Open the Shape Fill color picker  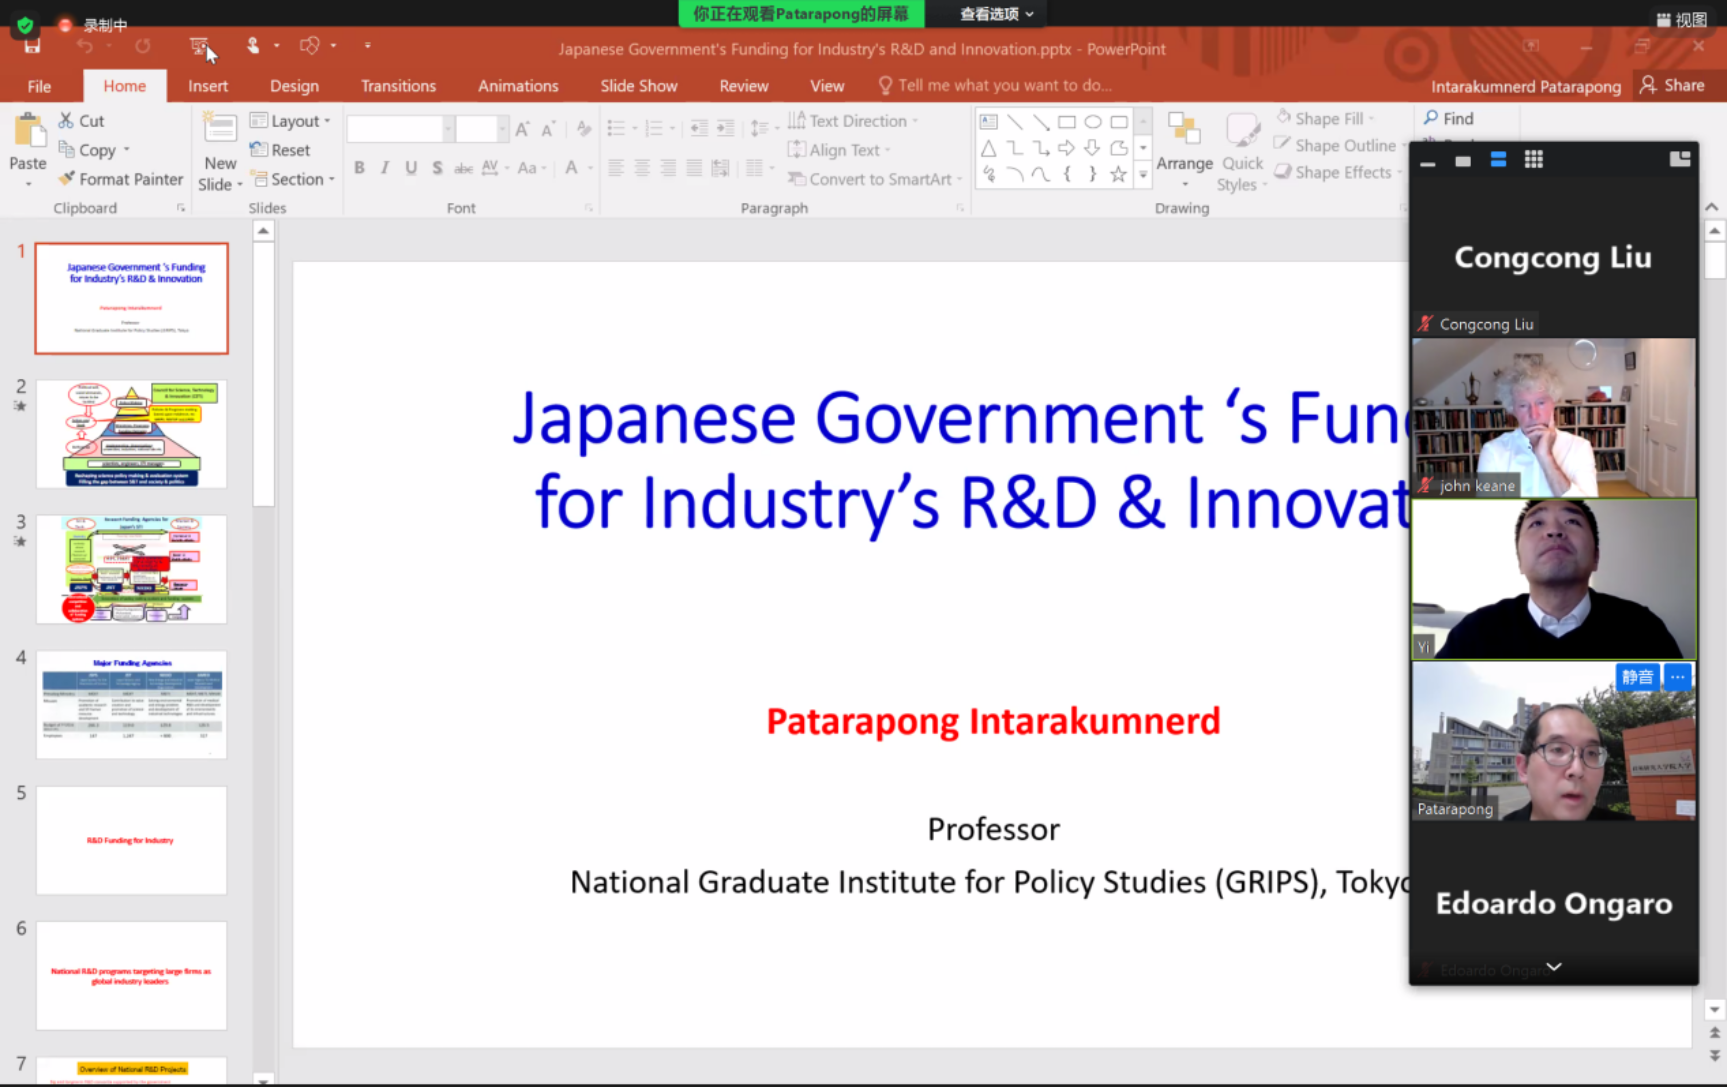[x=1327, y=118]
